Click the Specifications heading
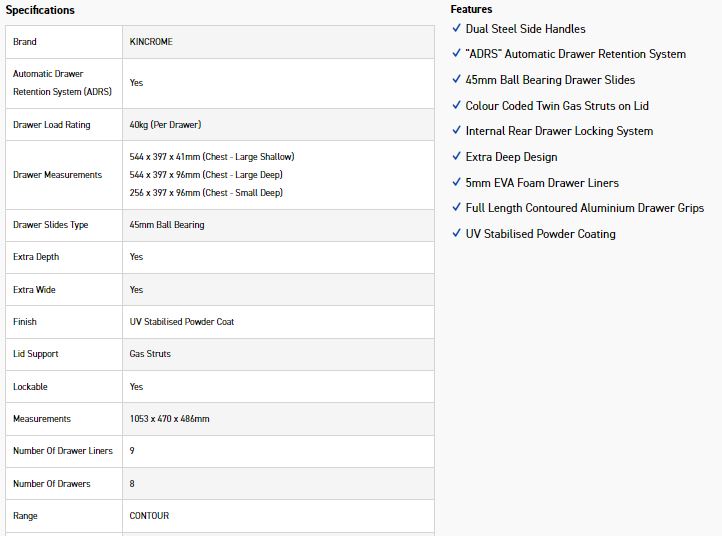Viewport: 722px width, 536px height. (x=40, y=10)
